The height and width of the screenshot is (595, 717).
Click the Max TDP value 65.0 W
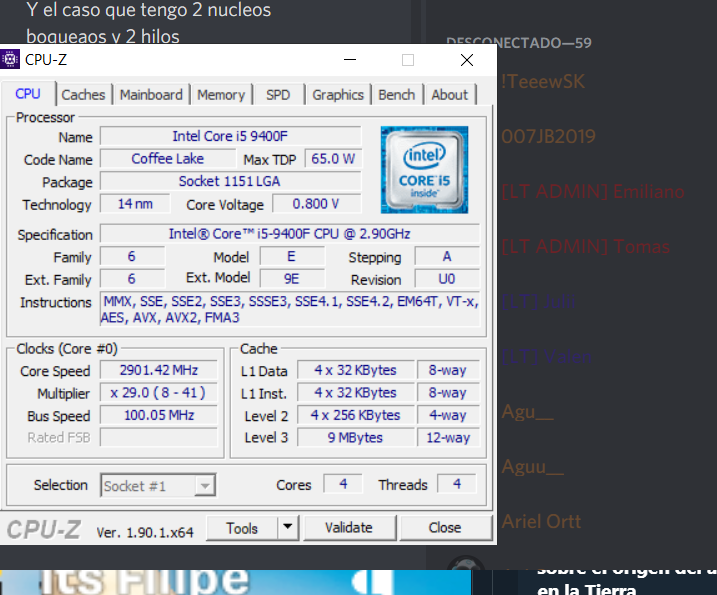click(333, 159)
